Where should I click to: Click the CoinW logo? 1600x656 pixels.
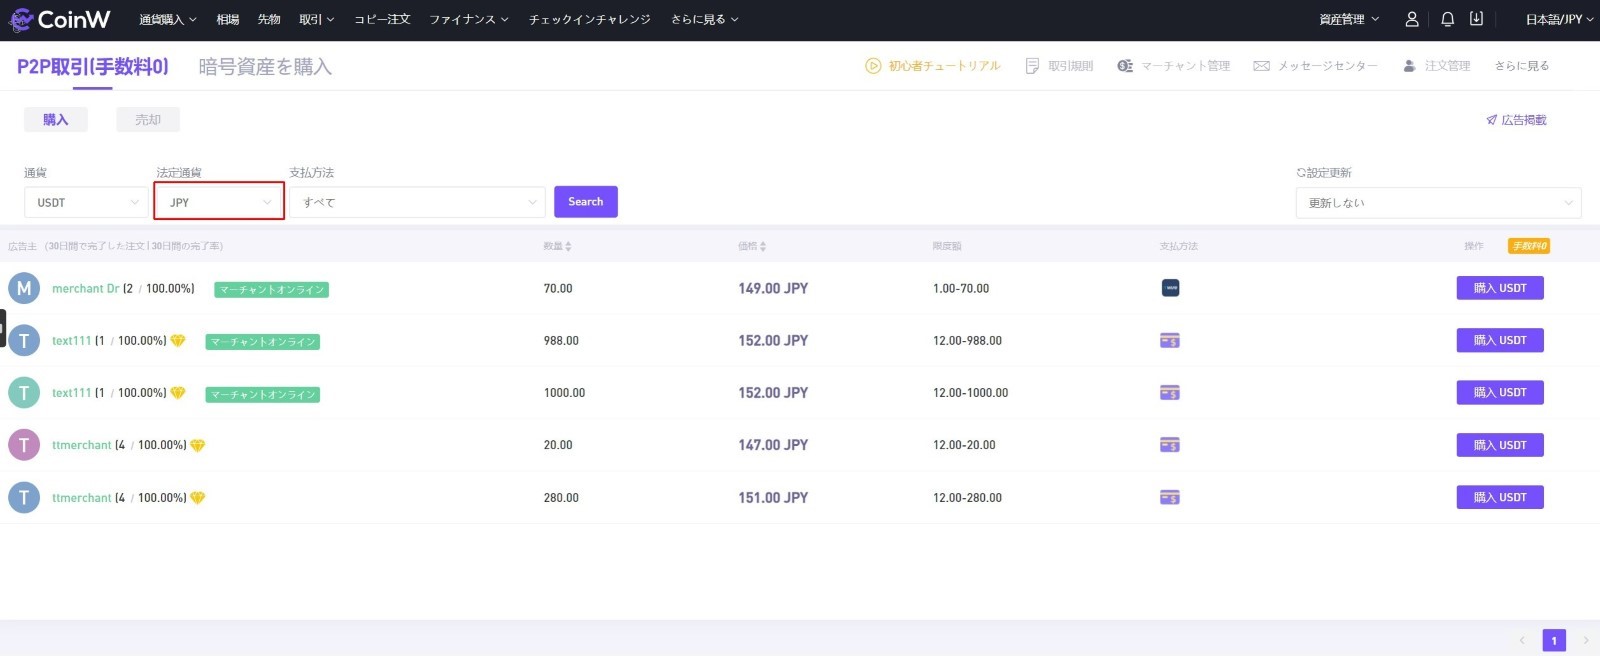[x=59, y=19]
